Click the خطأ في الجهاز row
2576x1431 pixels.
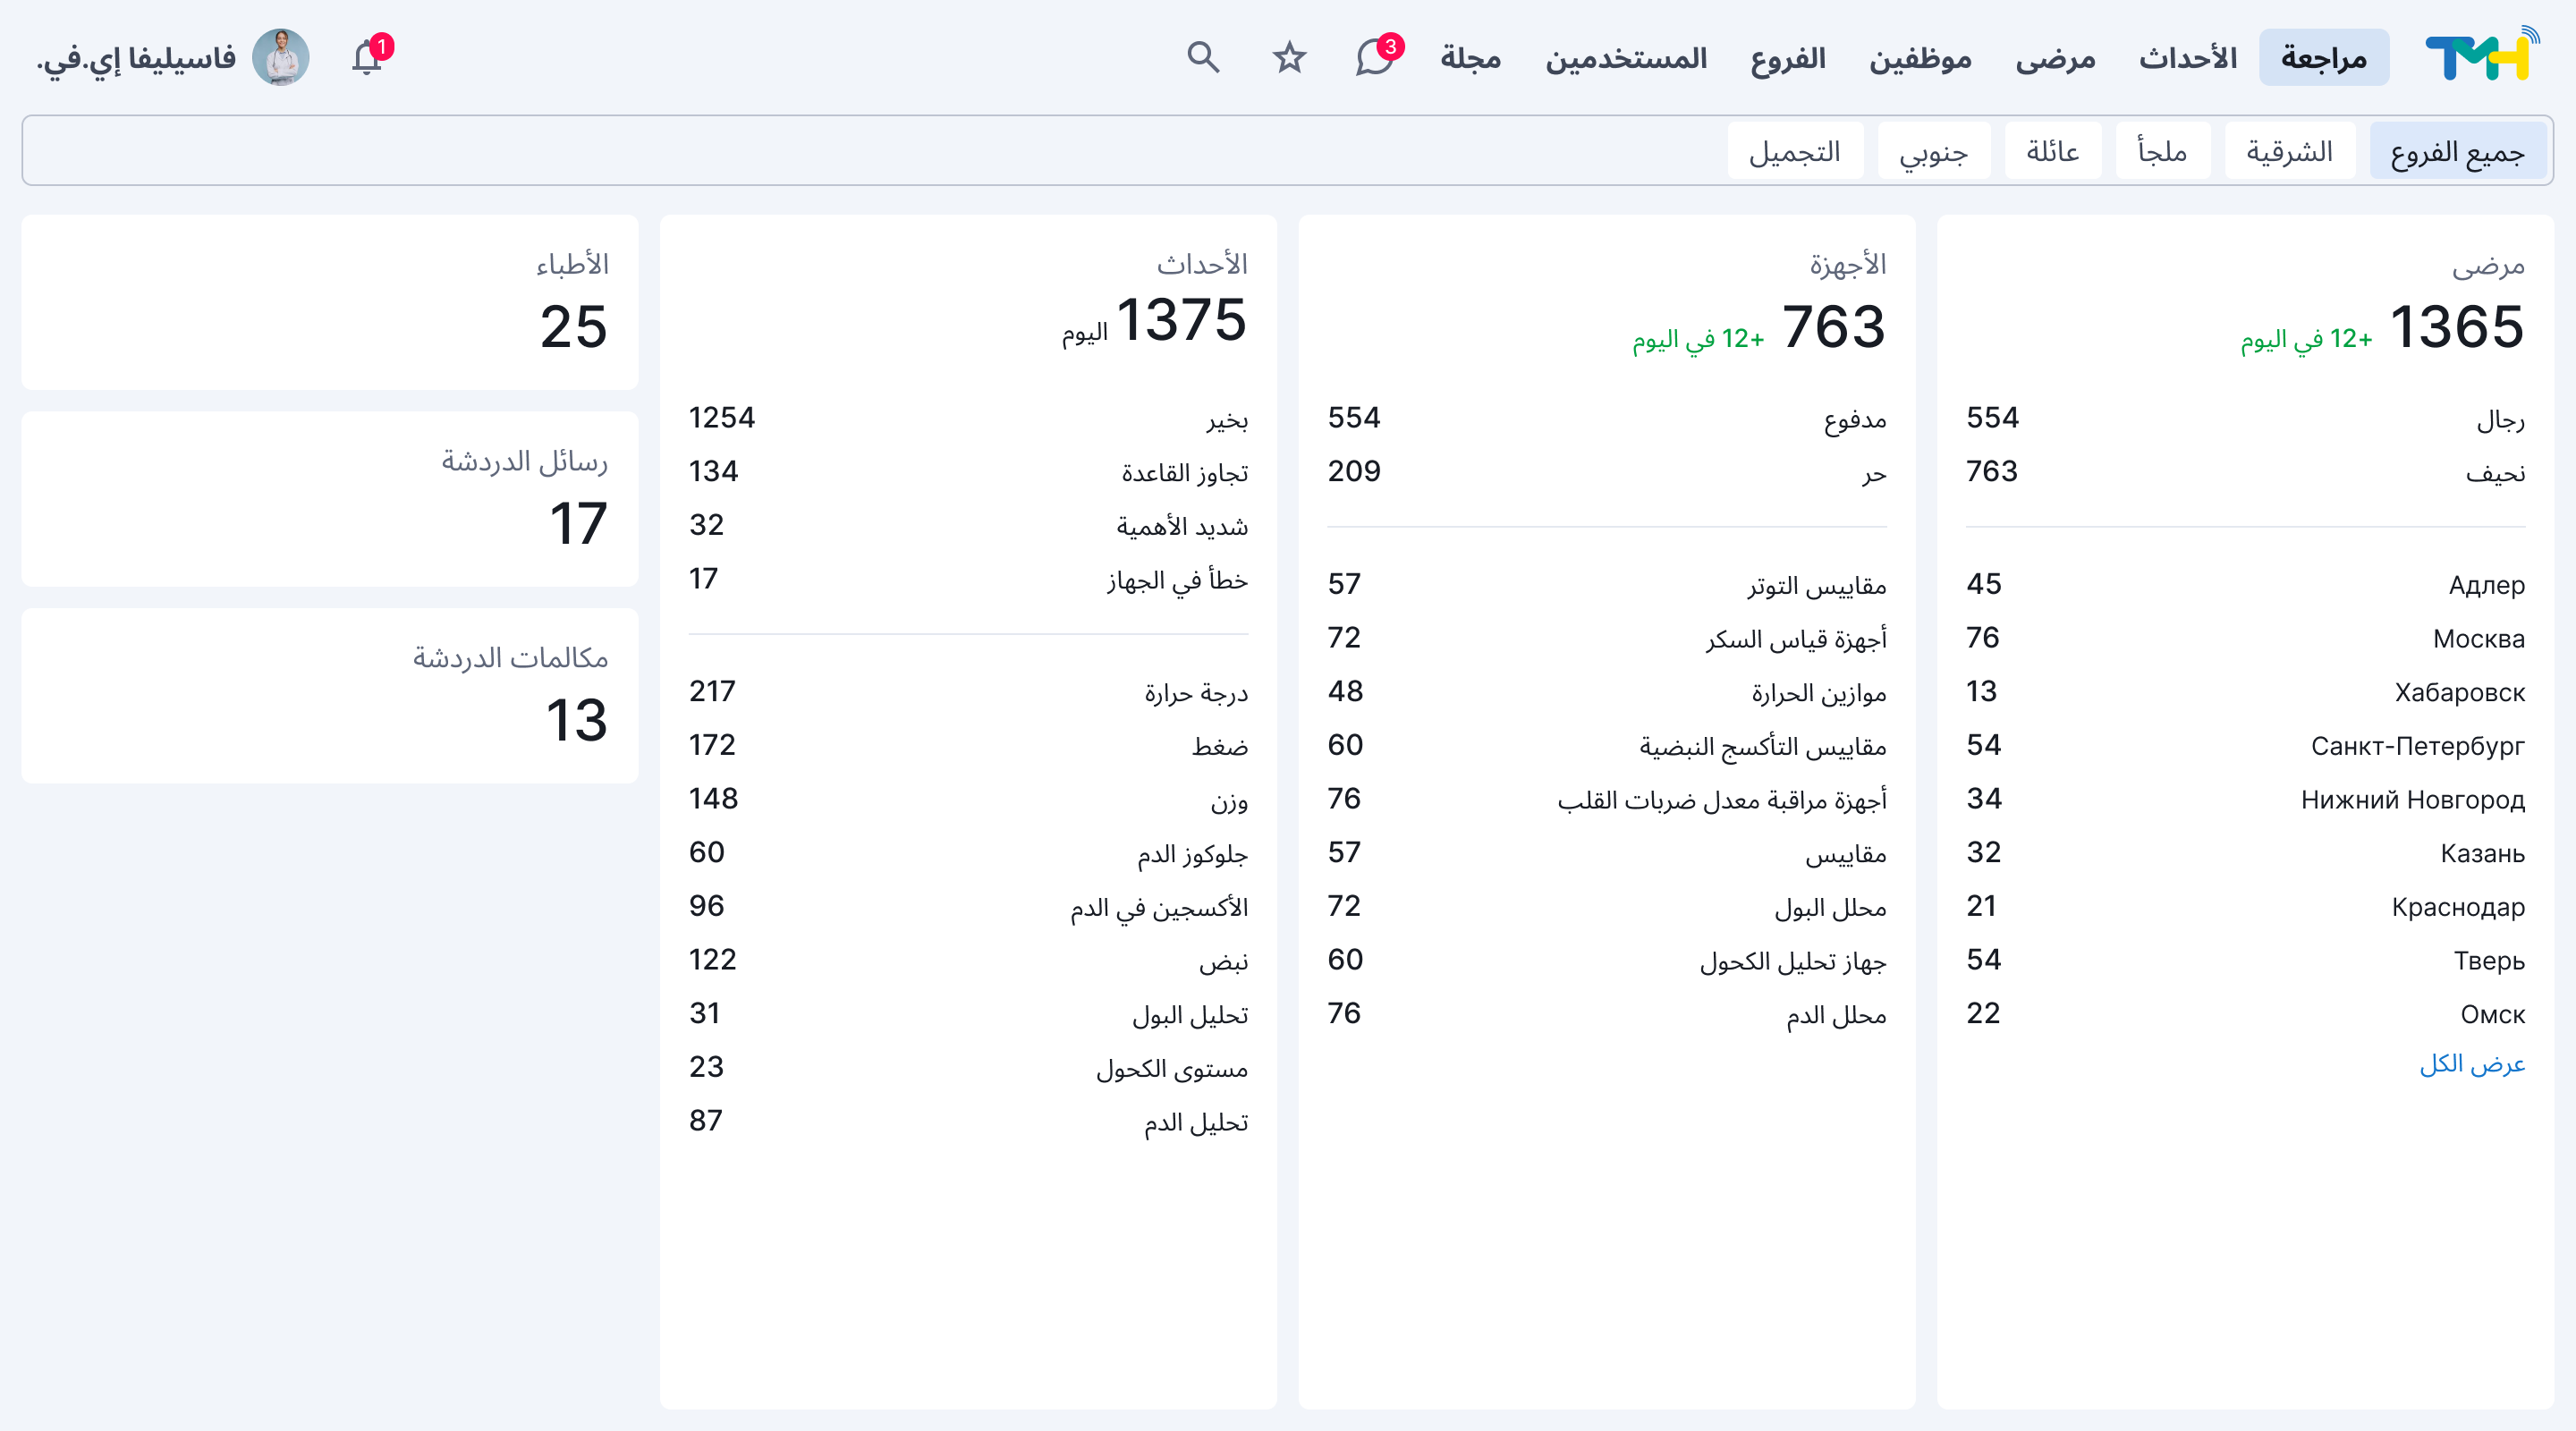point(968,579)
